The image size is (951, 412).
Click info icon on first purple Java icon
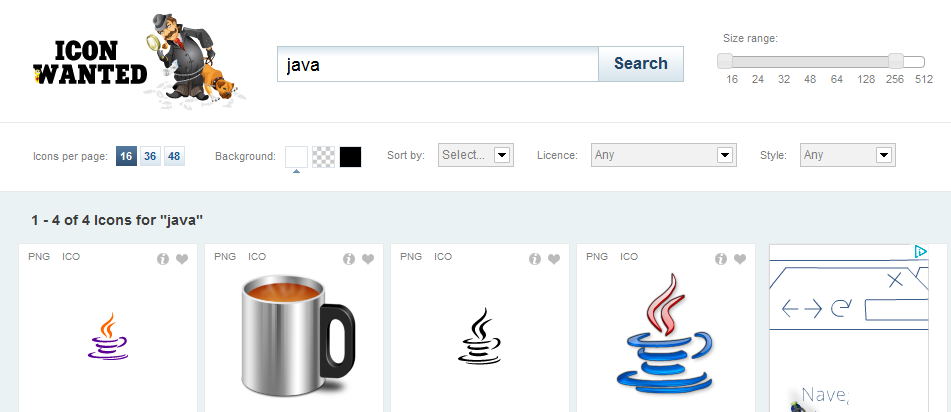pos(163,259)
